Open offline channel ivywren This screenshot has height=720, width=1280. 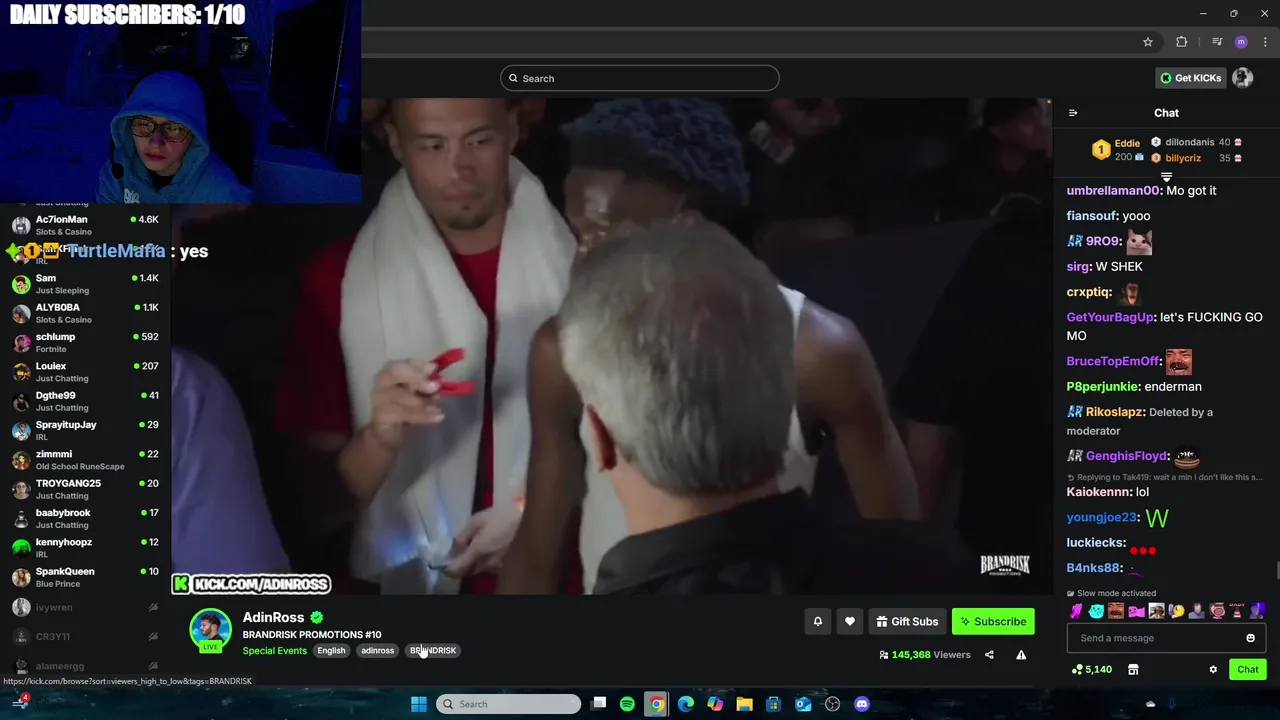click(86, 607)
